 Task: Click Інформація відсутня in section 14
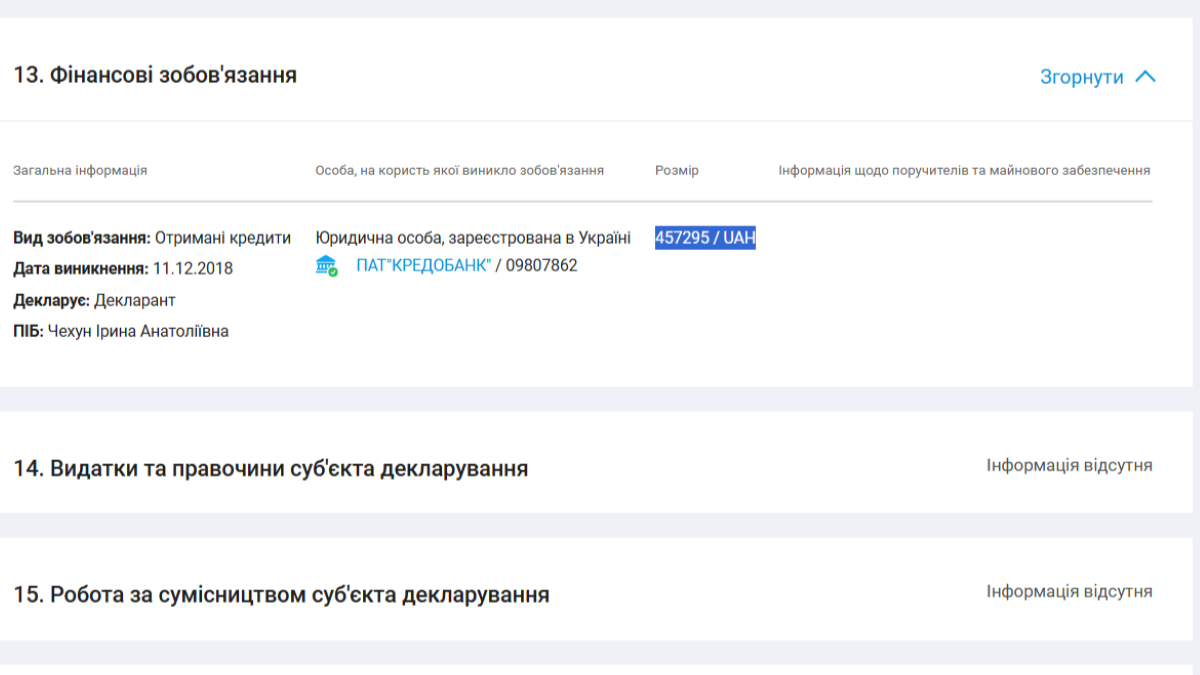(x=1069, y=465)
